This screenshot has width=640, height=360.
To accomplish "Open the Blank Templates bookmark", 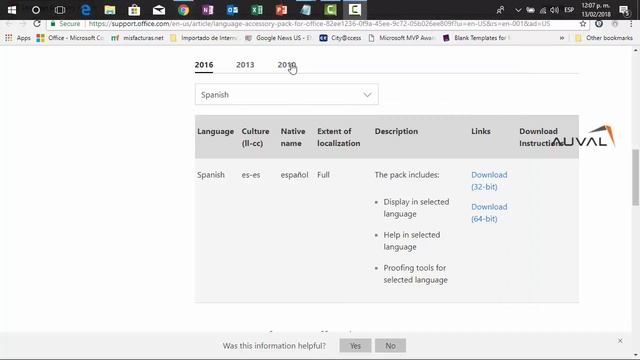I will 477,38.
